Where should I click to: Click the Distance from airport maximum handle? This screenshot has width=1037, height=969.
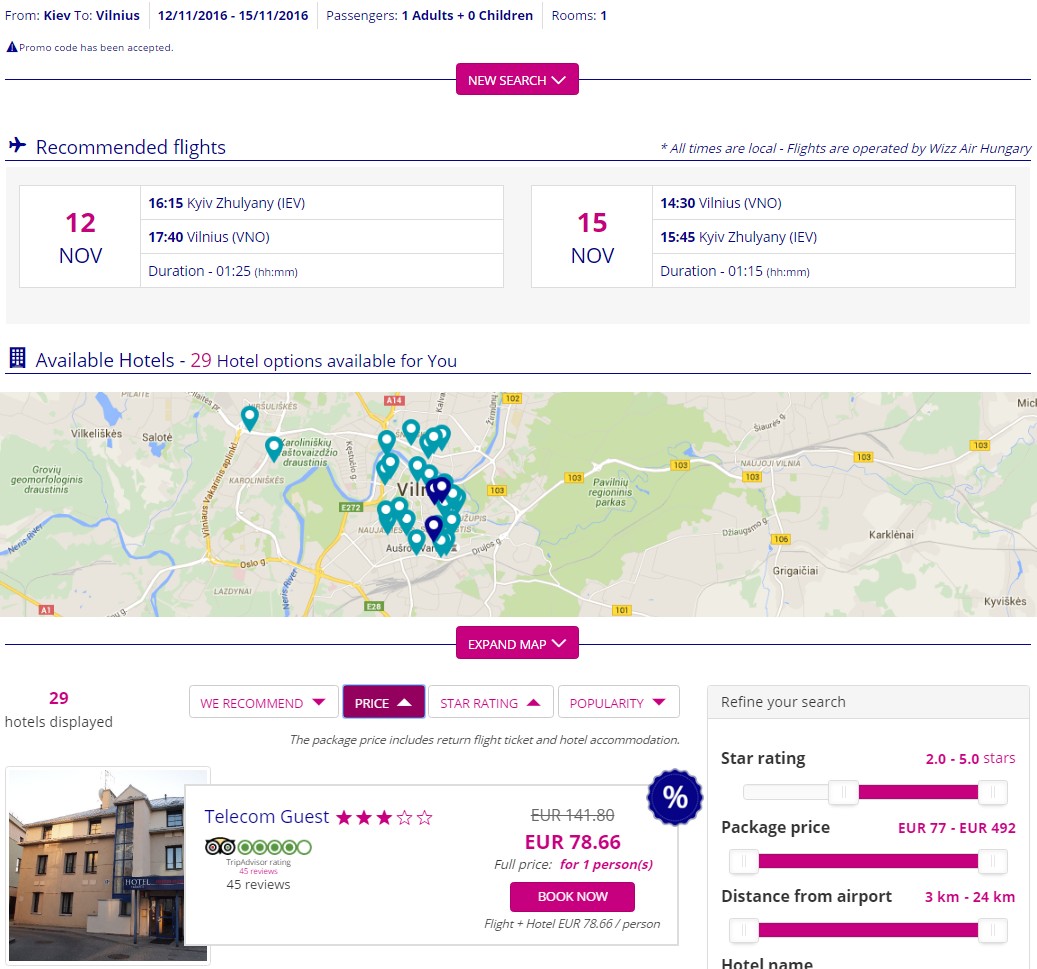(992, 930)
